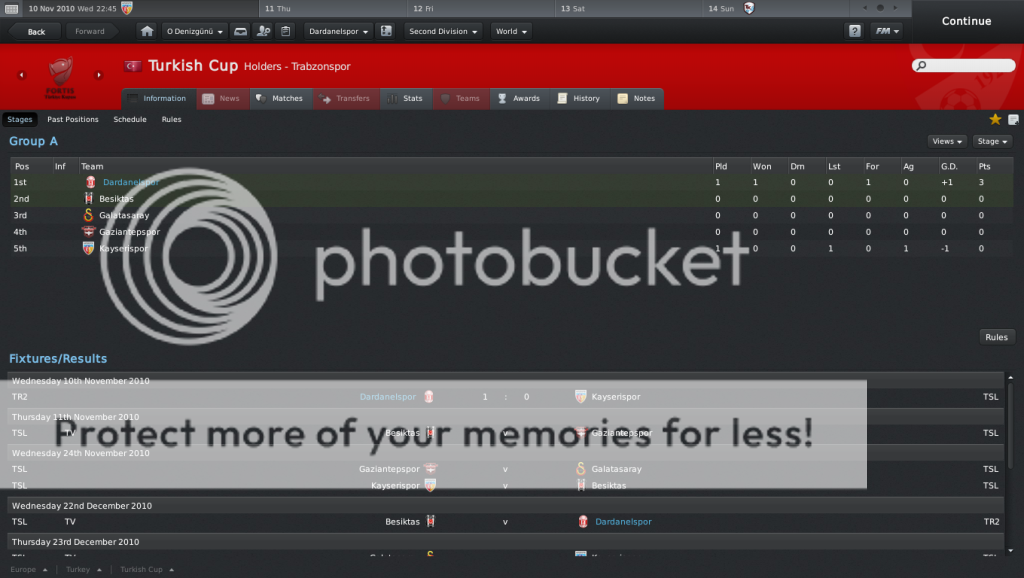The image size is (1024, 578).
Task: Open the World dropdown
Action: coord(511,31)
